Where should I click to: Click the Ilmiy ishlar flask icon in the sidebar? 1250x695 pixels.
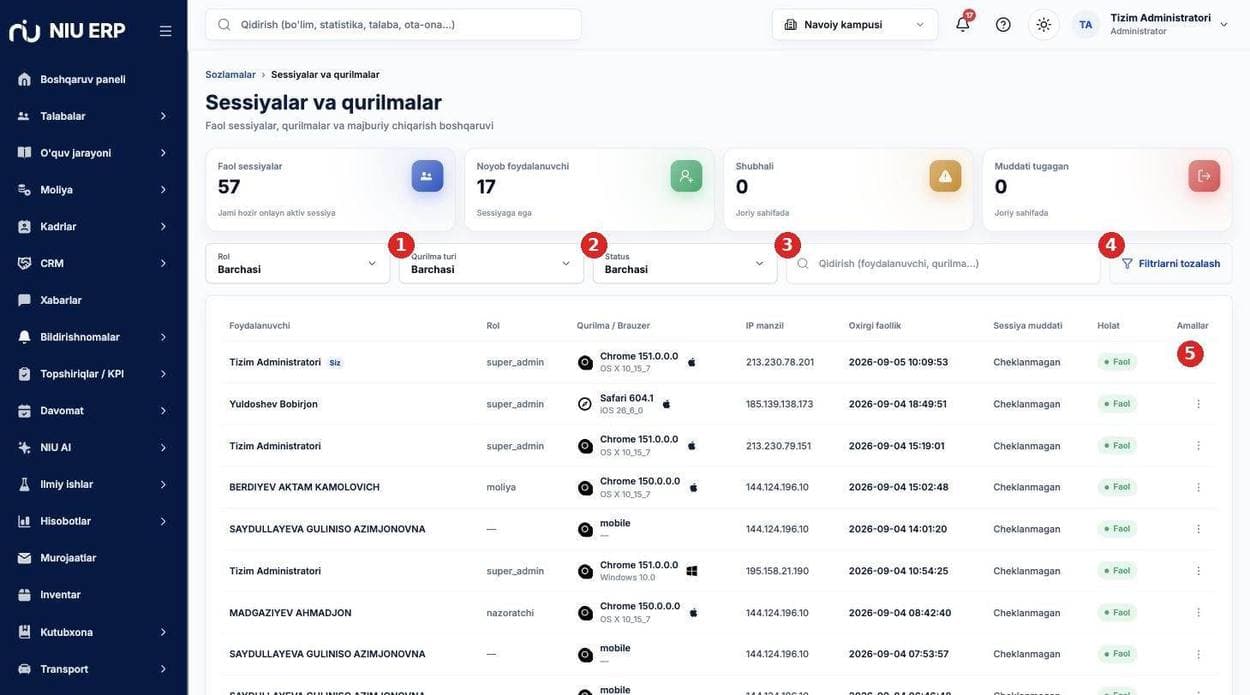pos(24,484)
